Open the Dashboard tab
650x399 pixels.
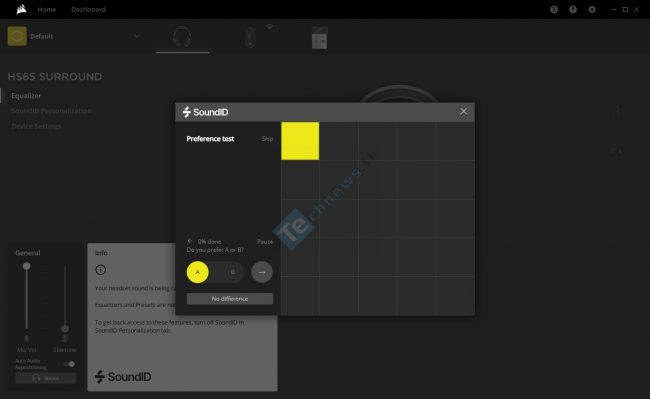(x=88, y=9)
